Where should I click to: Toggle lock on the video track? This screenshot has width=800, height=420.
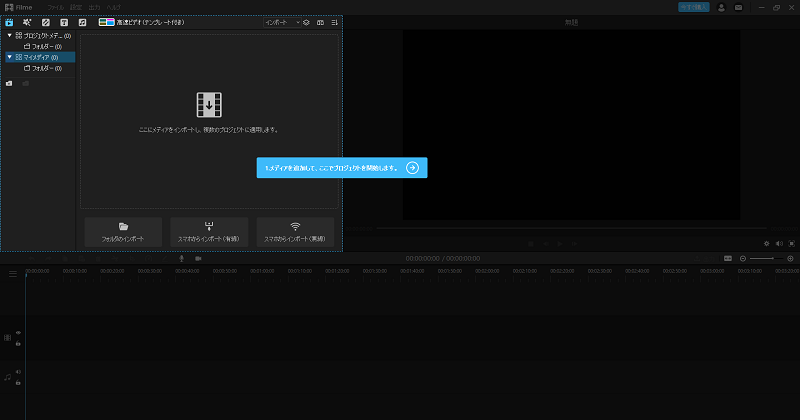pos(18,343)
